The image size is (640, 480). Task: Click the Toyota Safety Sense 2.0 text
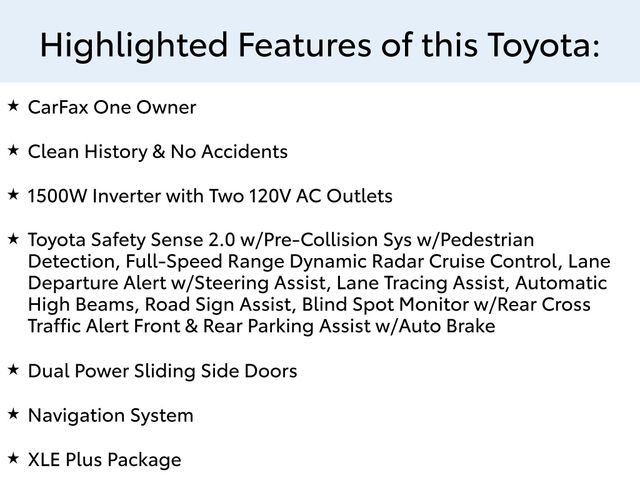[x=131, y=240]
